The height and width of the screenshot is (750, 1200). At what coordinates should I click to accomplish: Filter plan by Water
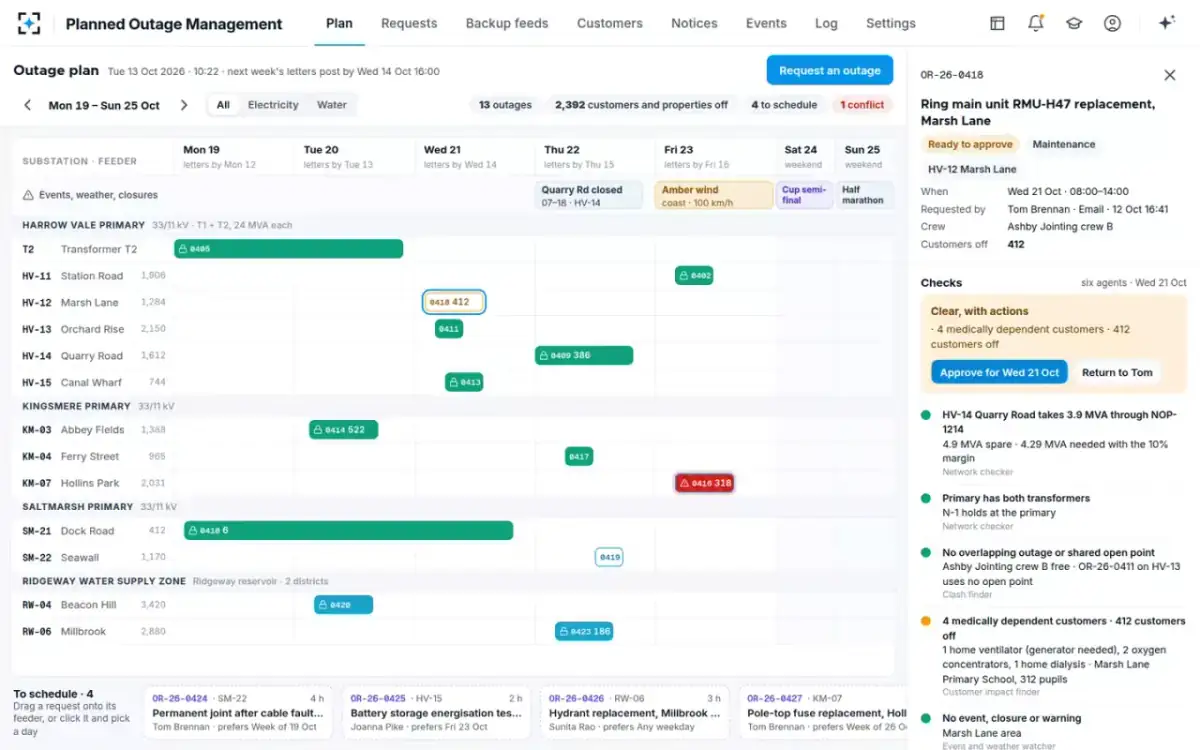pyautogui.click(x=332, y=105)
